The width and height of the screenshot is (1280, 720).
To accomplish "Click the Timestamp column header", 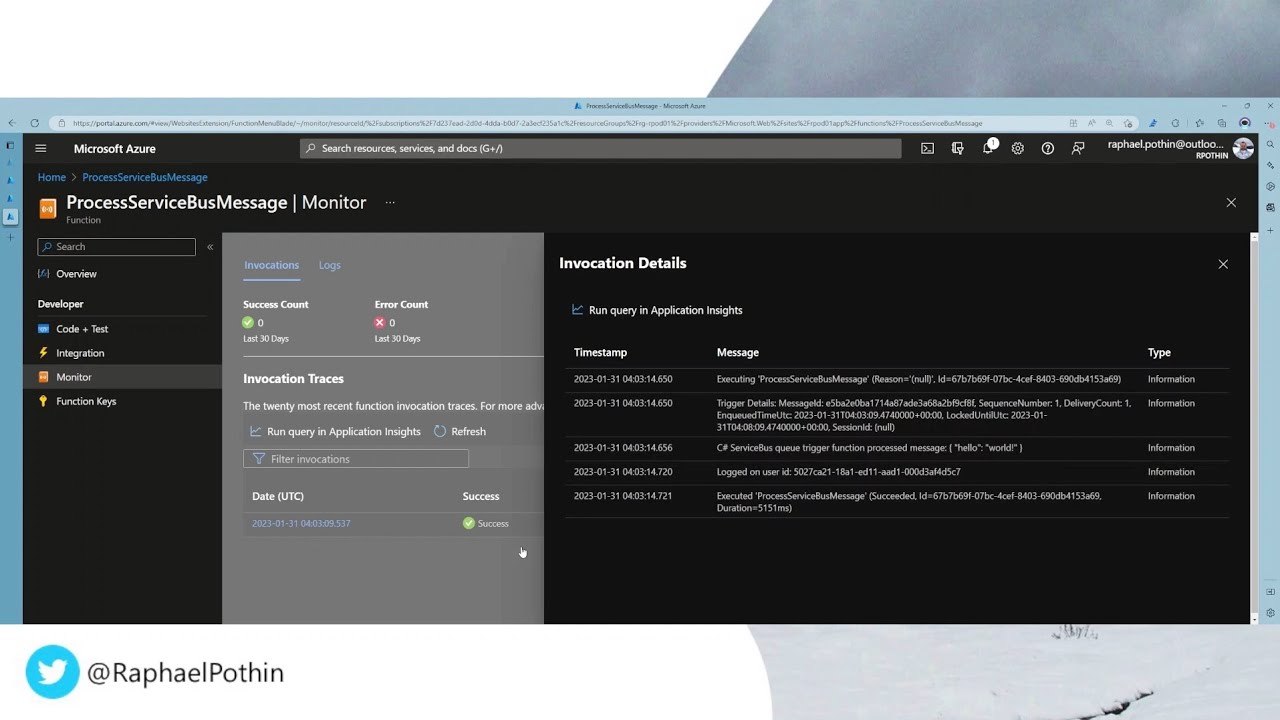I will tap(600, 352).
